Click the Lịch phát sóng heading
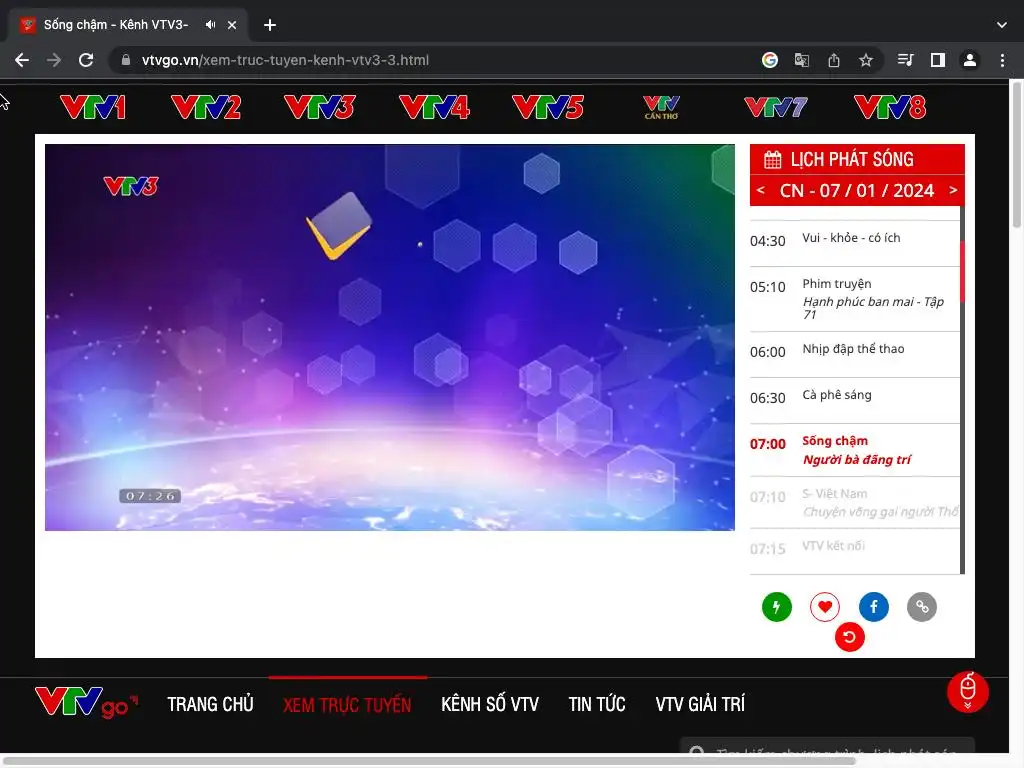Screen dimensions: 1024x768 [x=852, y=159]
